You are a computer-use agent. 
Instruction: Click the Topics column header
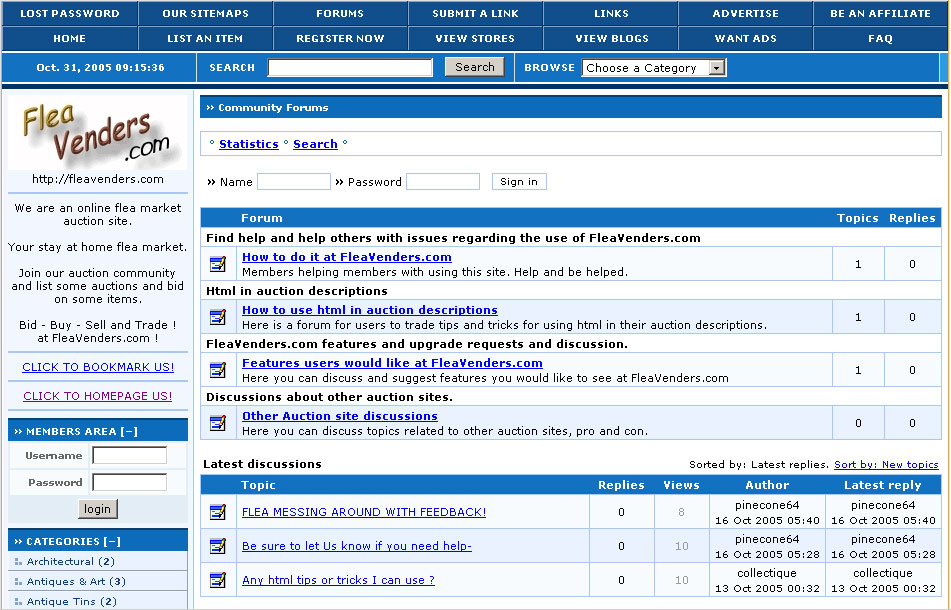(x=858, y=218)
